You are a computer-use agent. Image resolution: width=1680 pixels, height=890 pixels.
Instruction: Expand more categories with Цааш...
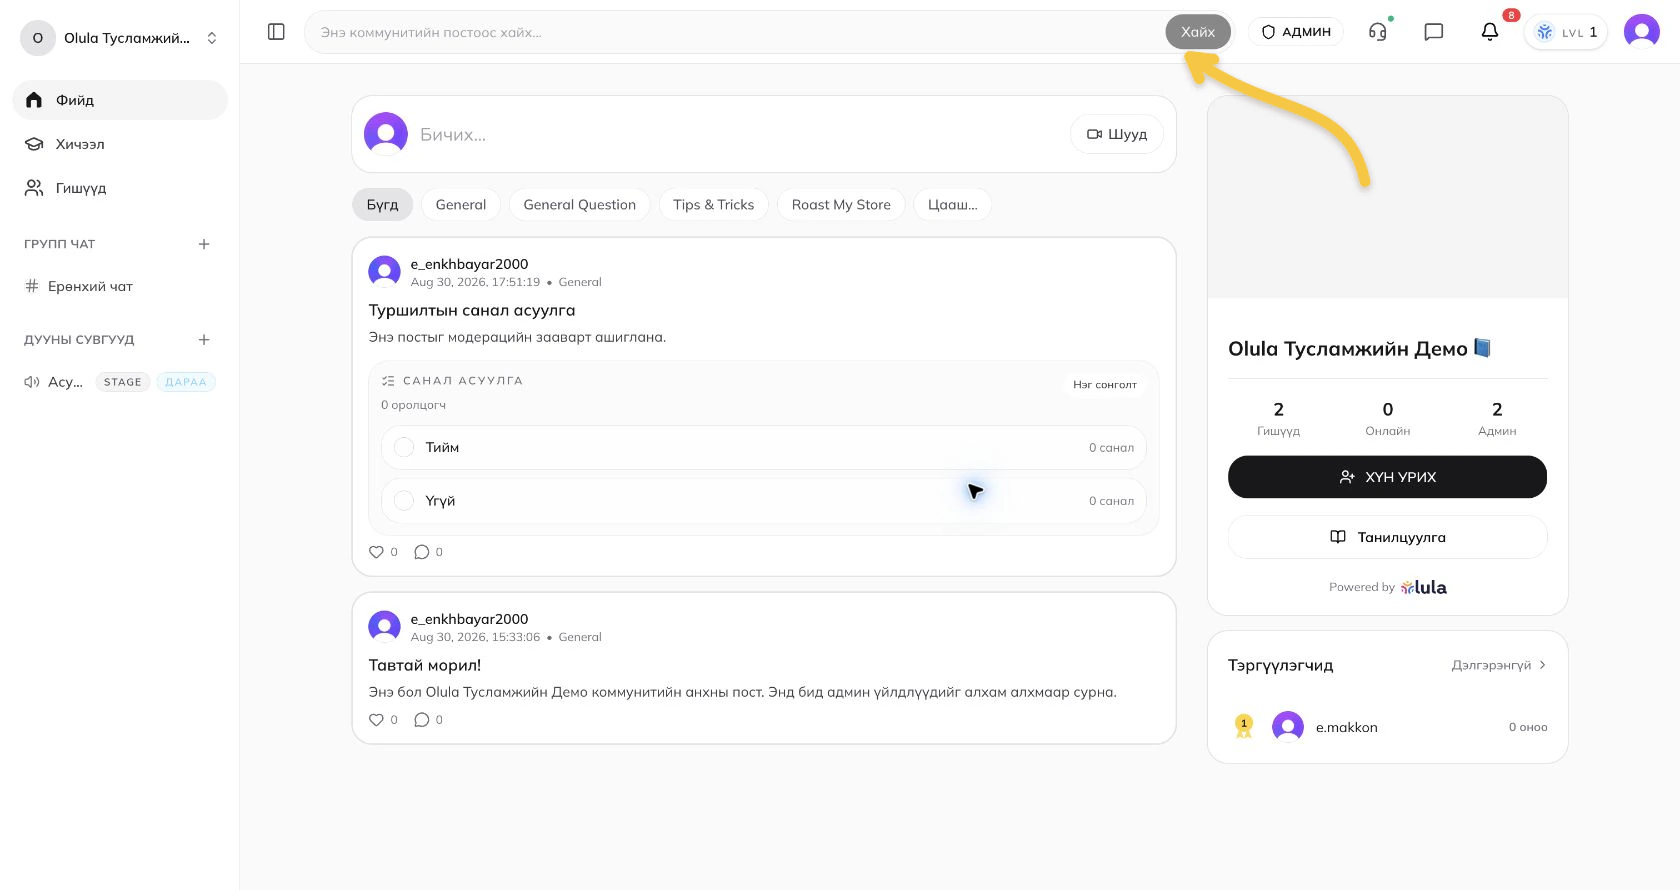(x=953, y=205)
